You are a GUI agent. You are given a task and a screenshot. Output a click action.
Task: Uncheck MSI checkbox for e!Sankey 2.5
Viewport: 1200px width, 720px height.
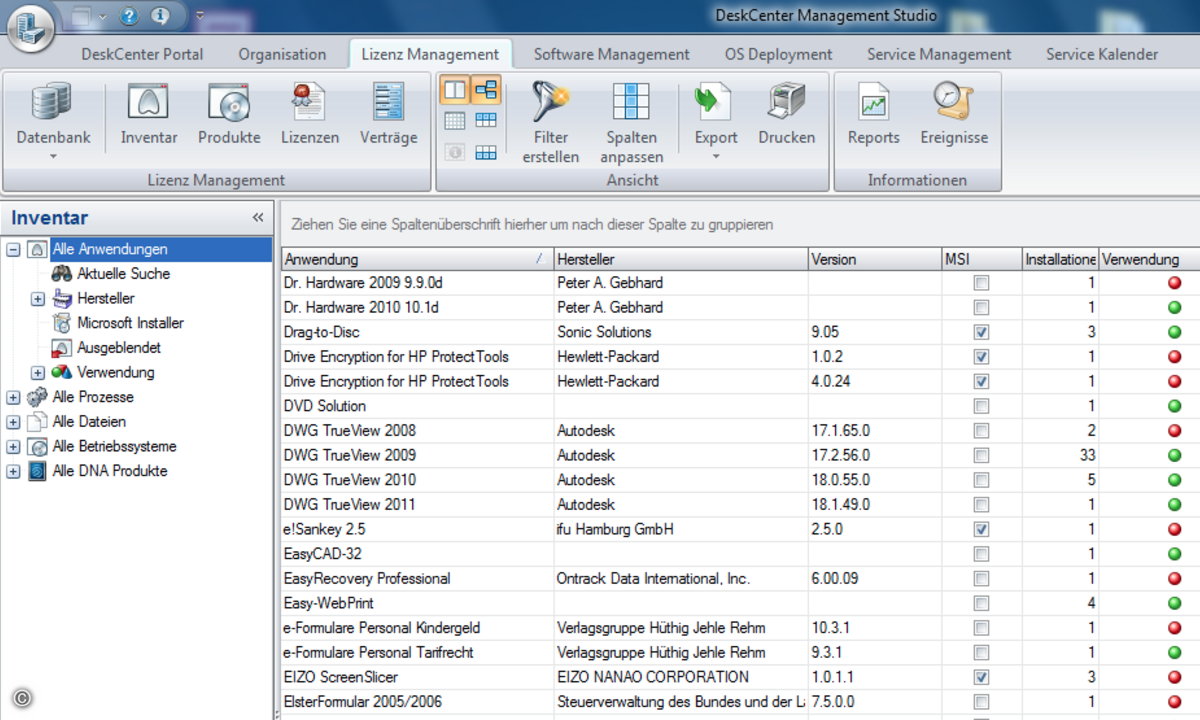(x=981, y=529)
